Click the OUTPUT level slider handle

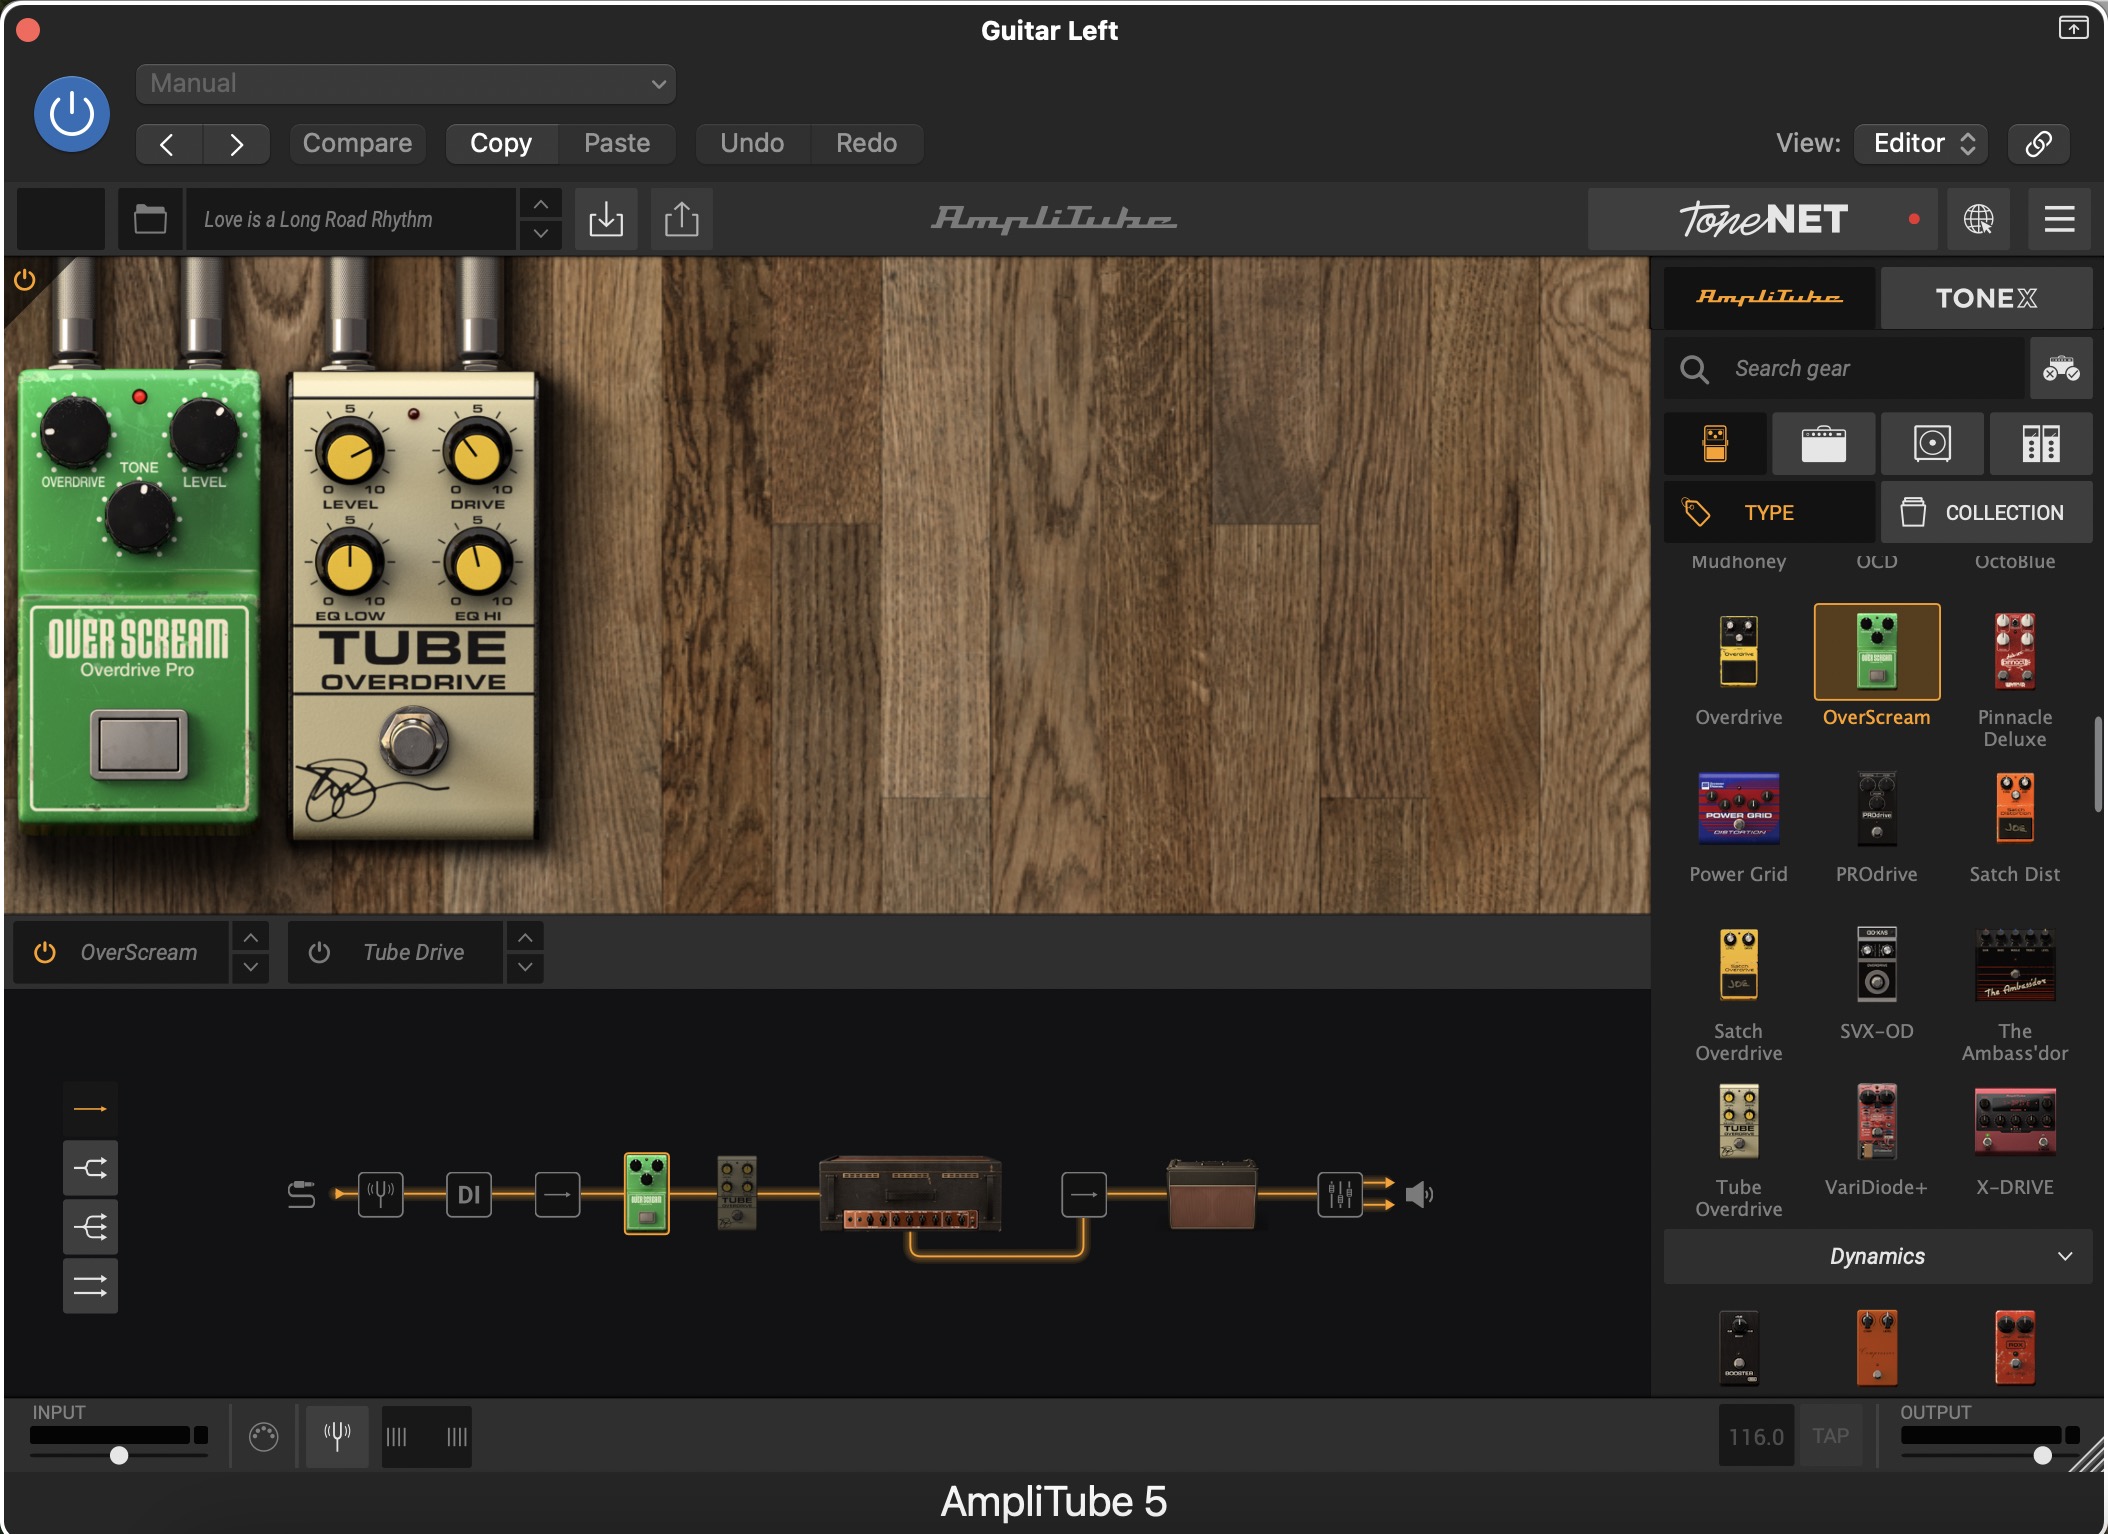tap(2042, 1455)
